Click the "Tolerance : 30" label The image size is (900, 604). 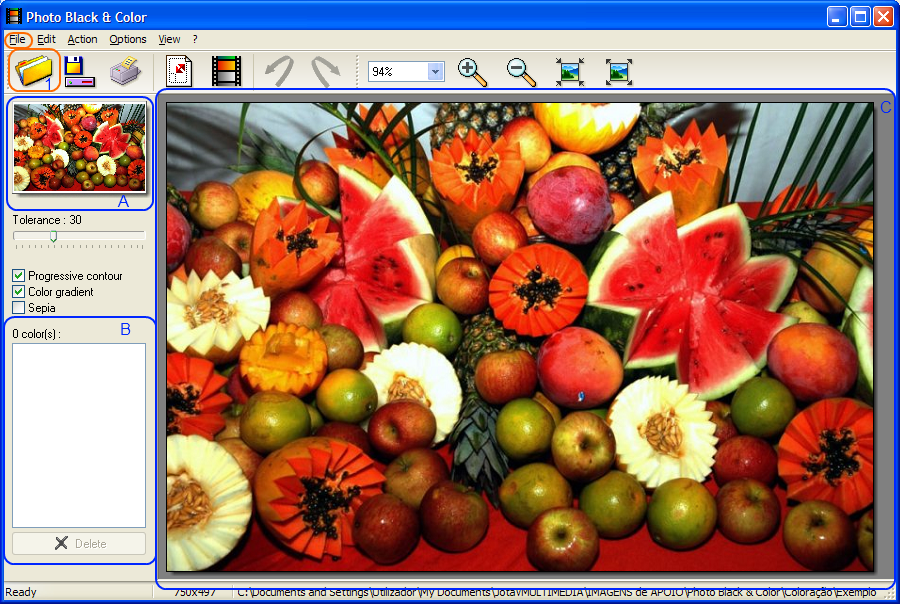(x=47, y=220)
